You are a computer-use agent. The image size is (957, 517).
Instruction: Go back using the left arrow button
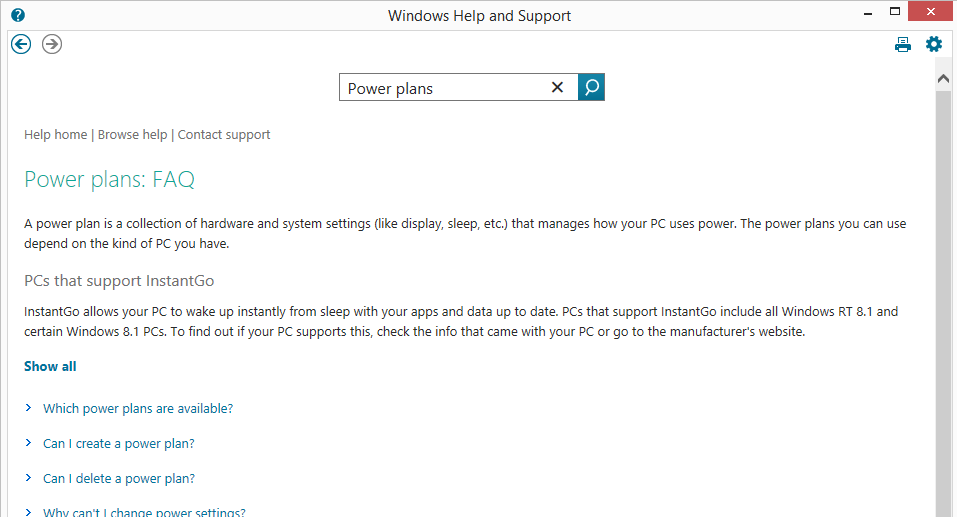pyautogui.click(x=21, y=44)
